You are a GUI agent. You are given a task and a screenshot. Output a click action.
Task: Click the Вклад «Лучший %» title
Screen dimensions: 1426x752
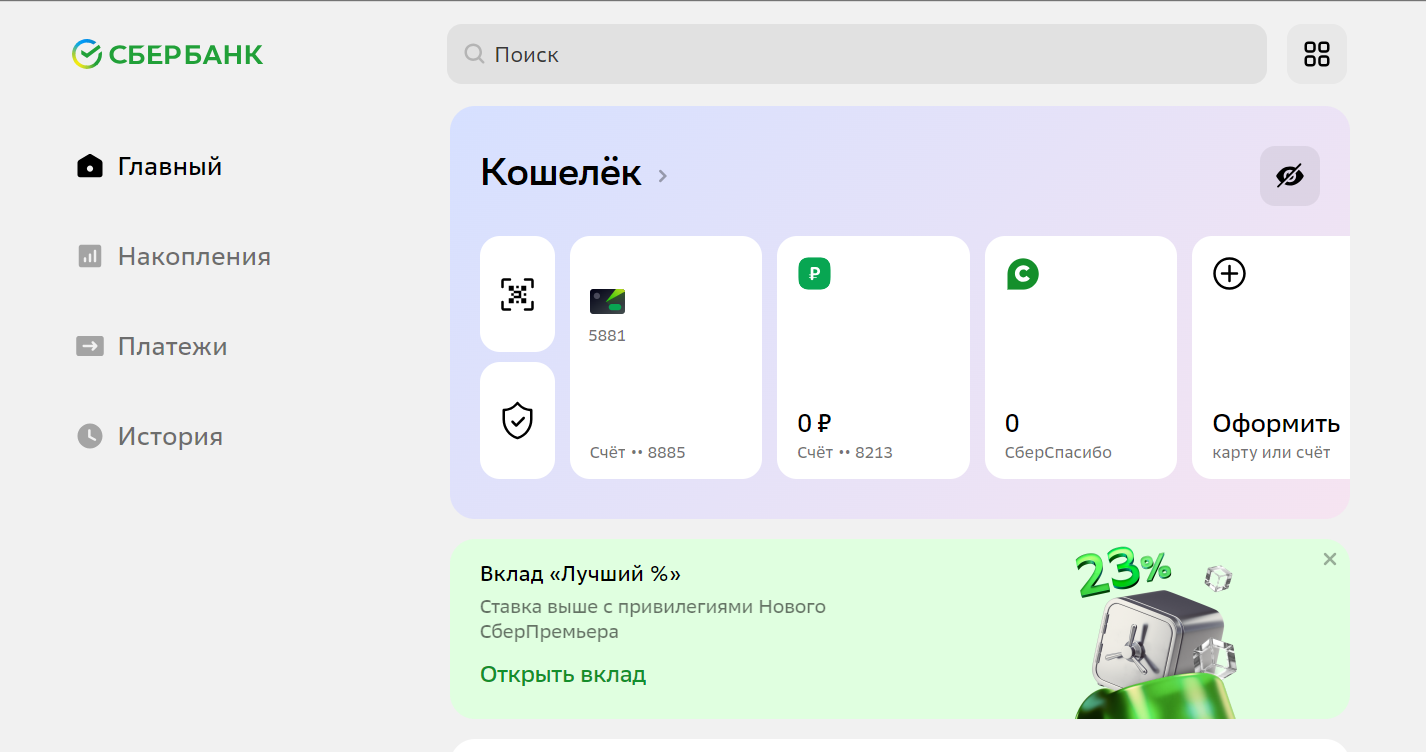(580, 574)
